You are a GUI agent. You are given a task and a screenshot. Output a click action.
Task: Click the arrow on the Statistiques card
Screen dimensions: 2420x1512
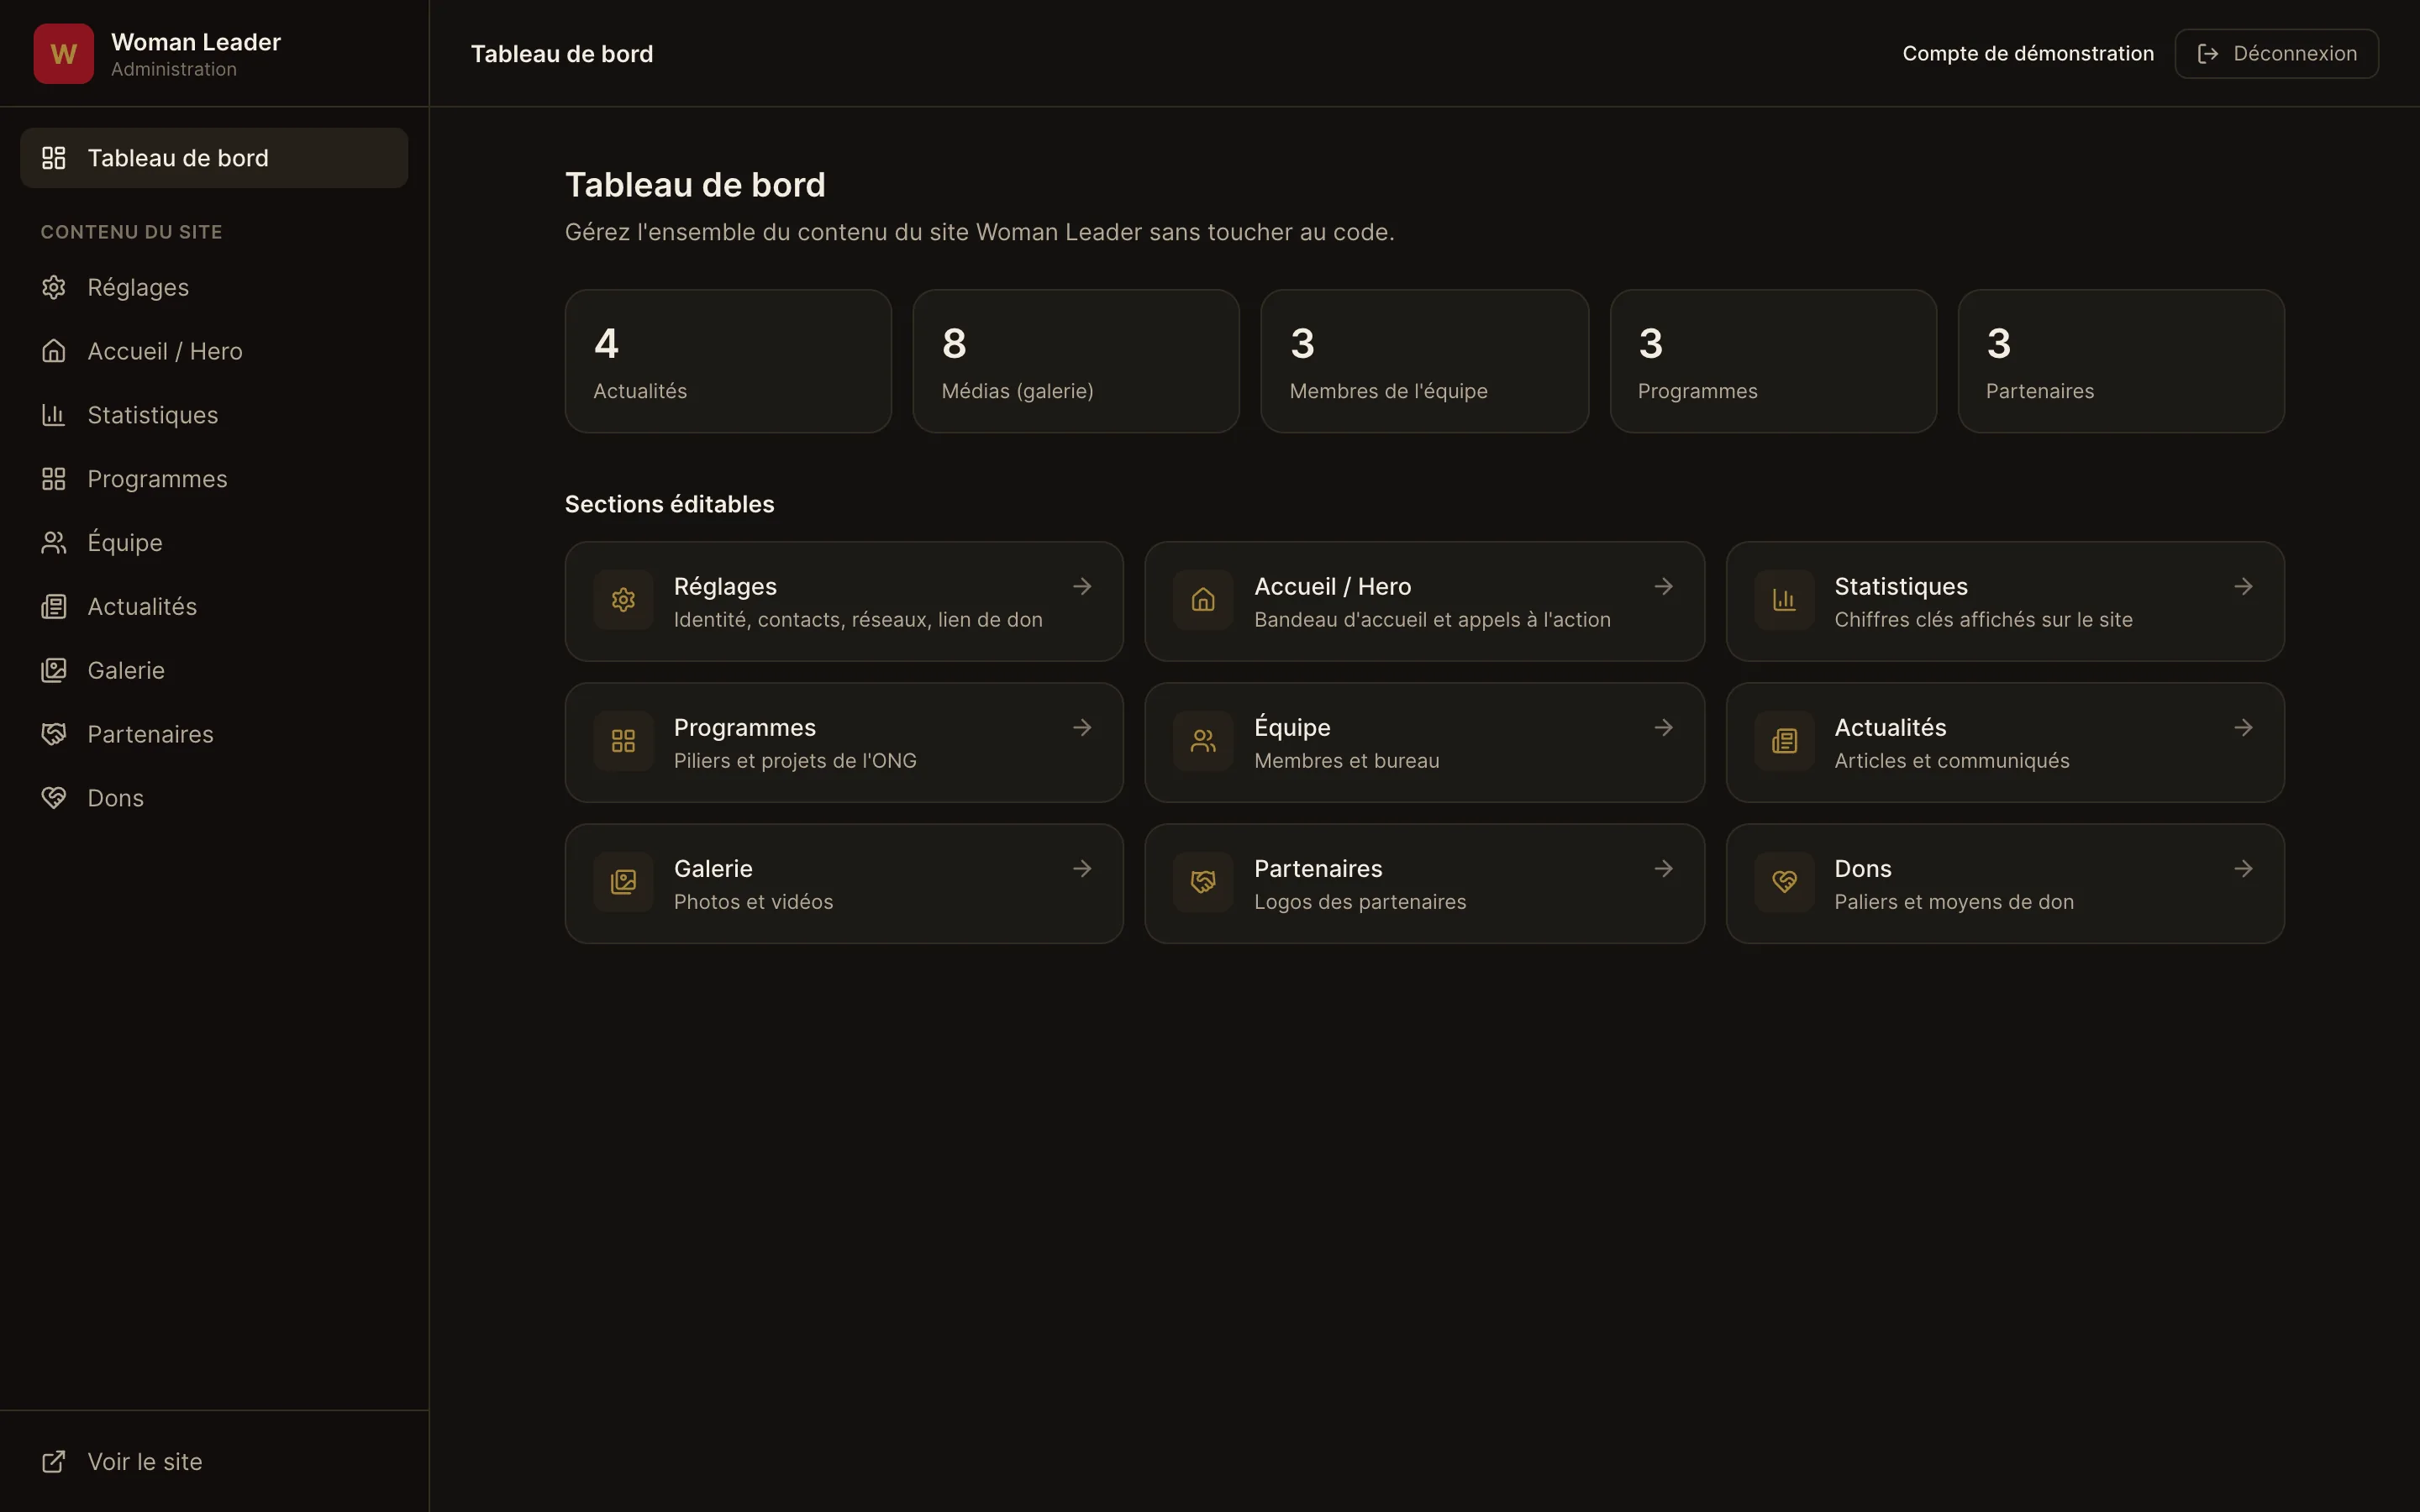(2243, 586)
